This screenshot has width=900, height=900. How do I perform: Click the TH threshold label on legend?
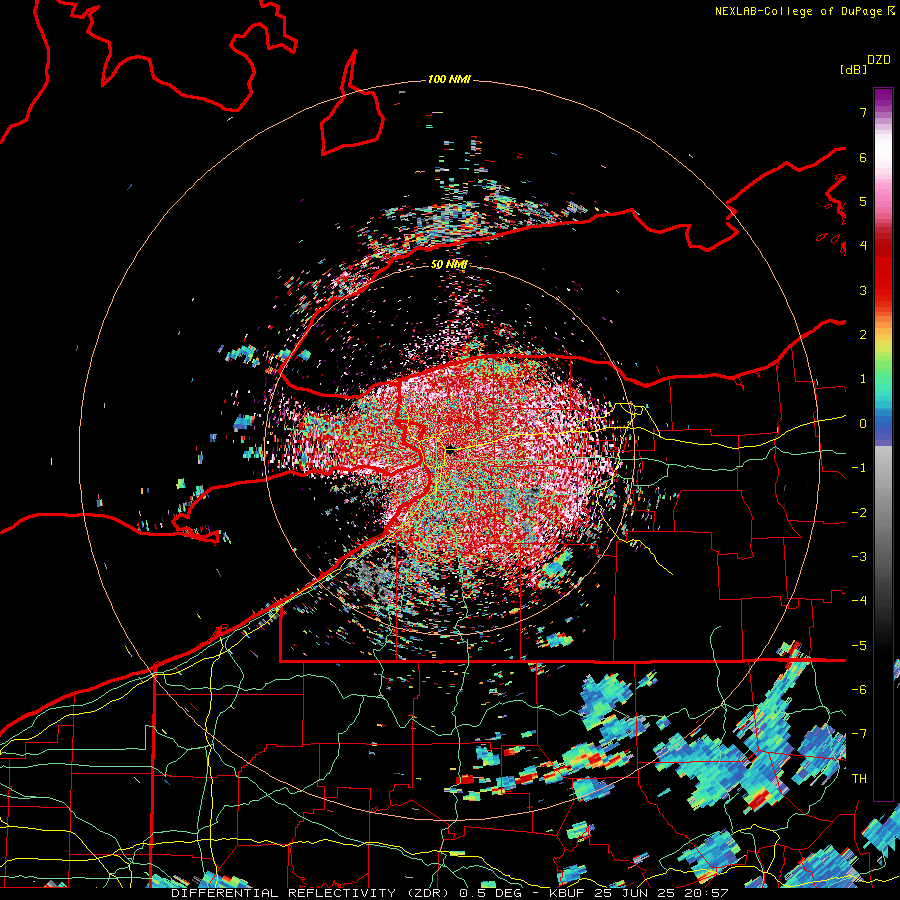pos(859,779)
